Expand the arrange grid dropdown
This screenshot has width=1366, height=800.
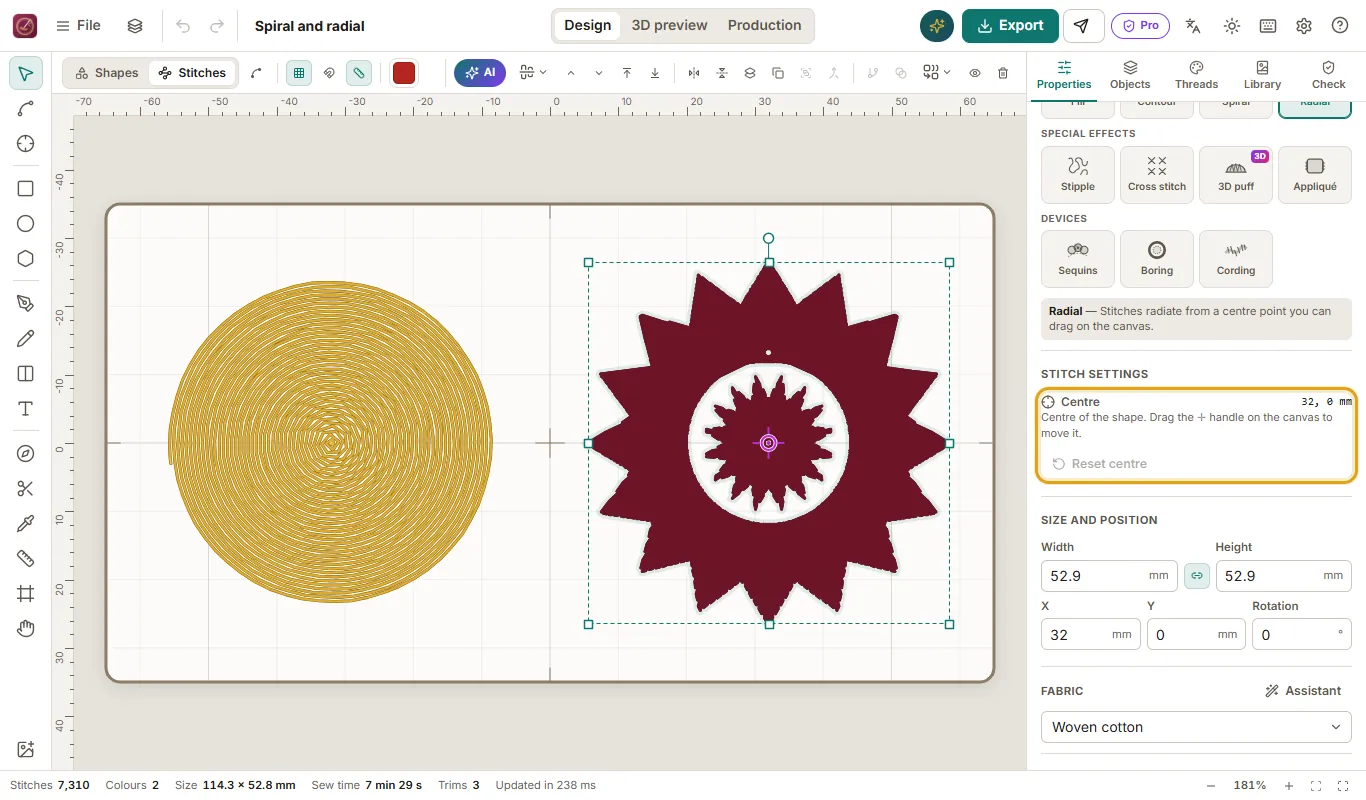(937, 73)
